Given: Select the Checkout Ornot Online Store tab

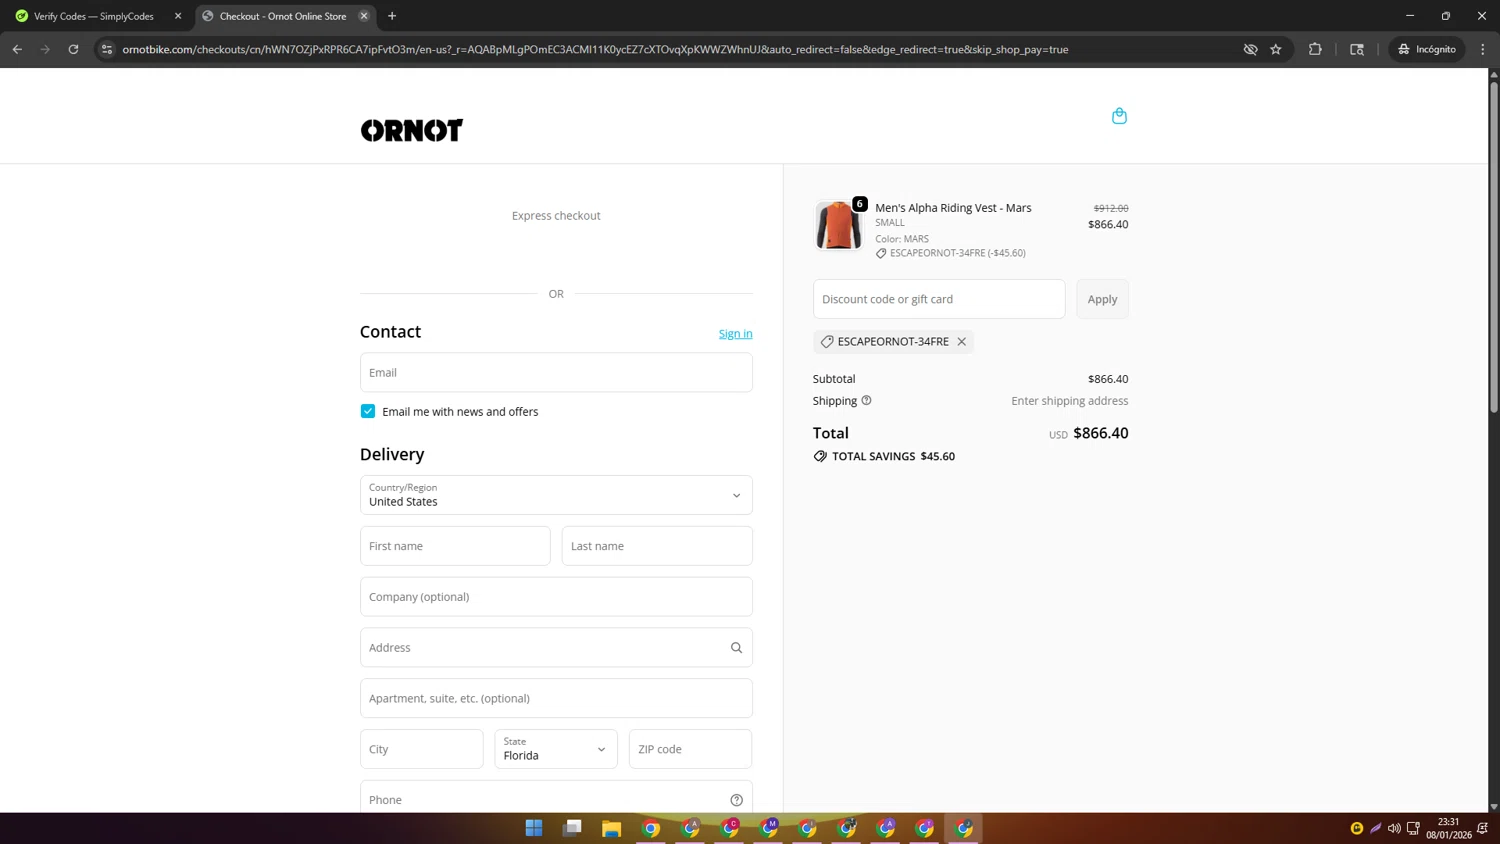Looking at the screenshot, I should pos(283,16).
